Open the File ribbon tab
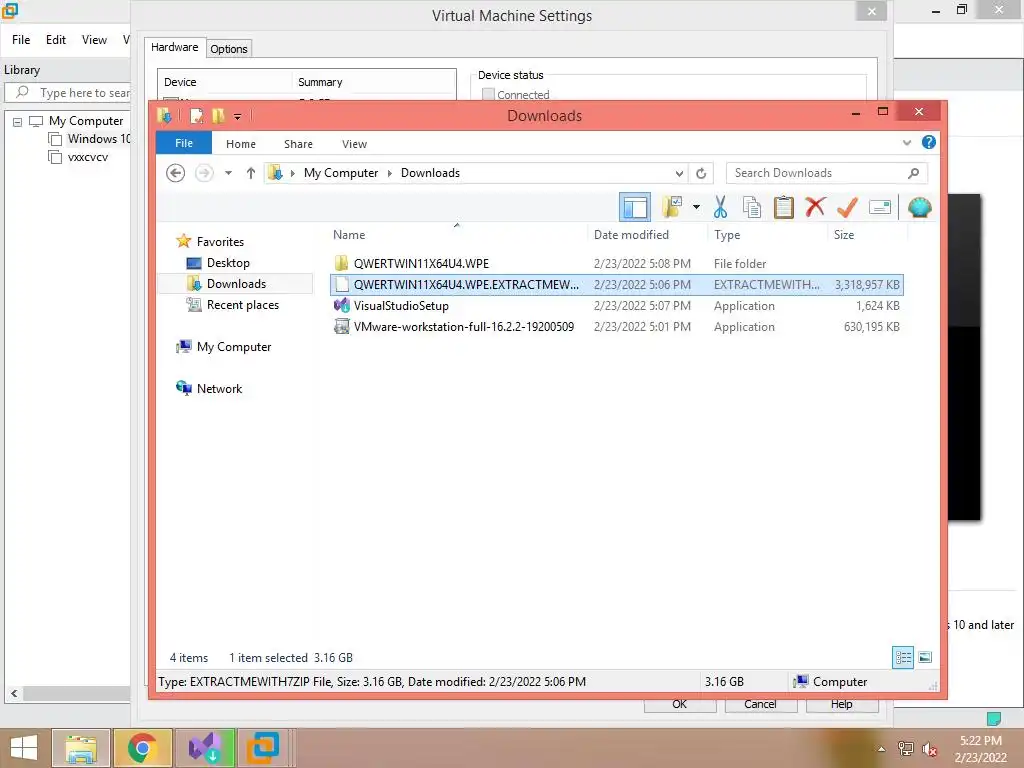Viewport: 1024px width, 768px height. [184, 143]
